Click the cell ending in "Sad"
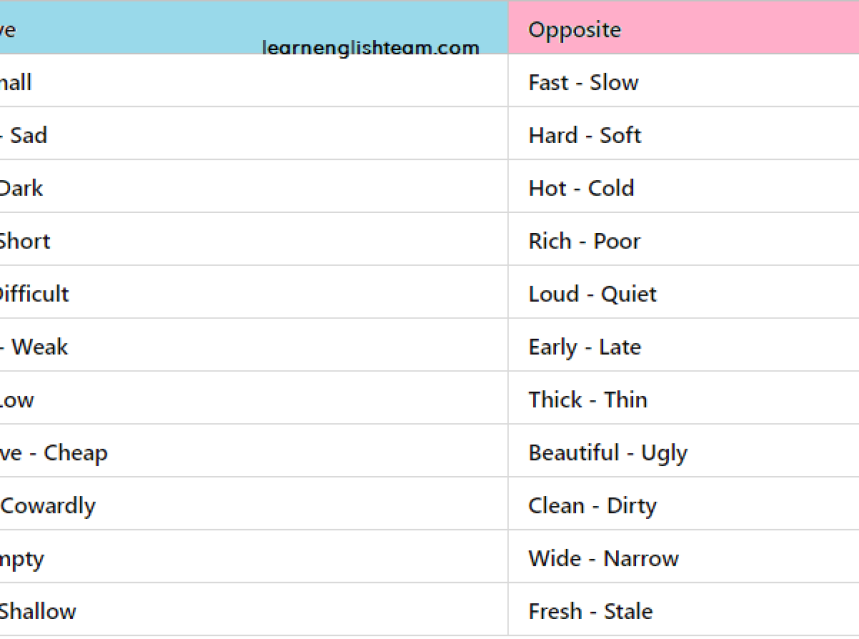Screen dimensions: 859x639 25,136
